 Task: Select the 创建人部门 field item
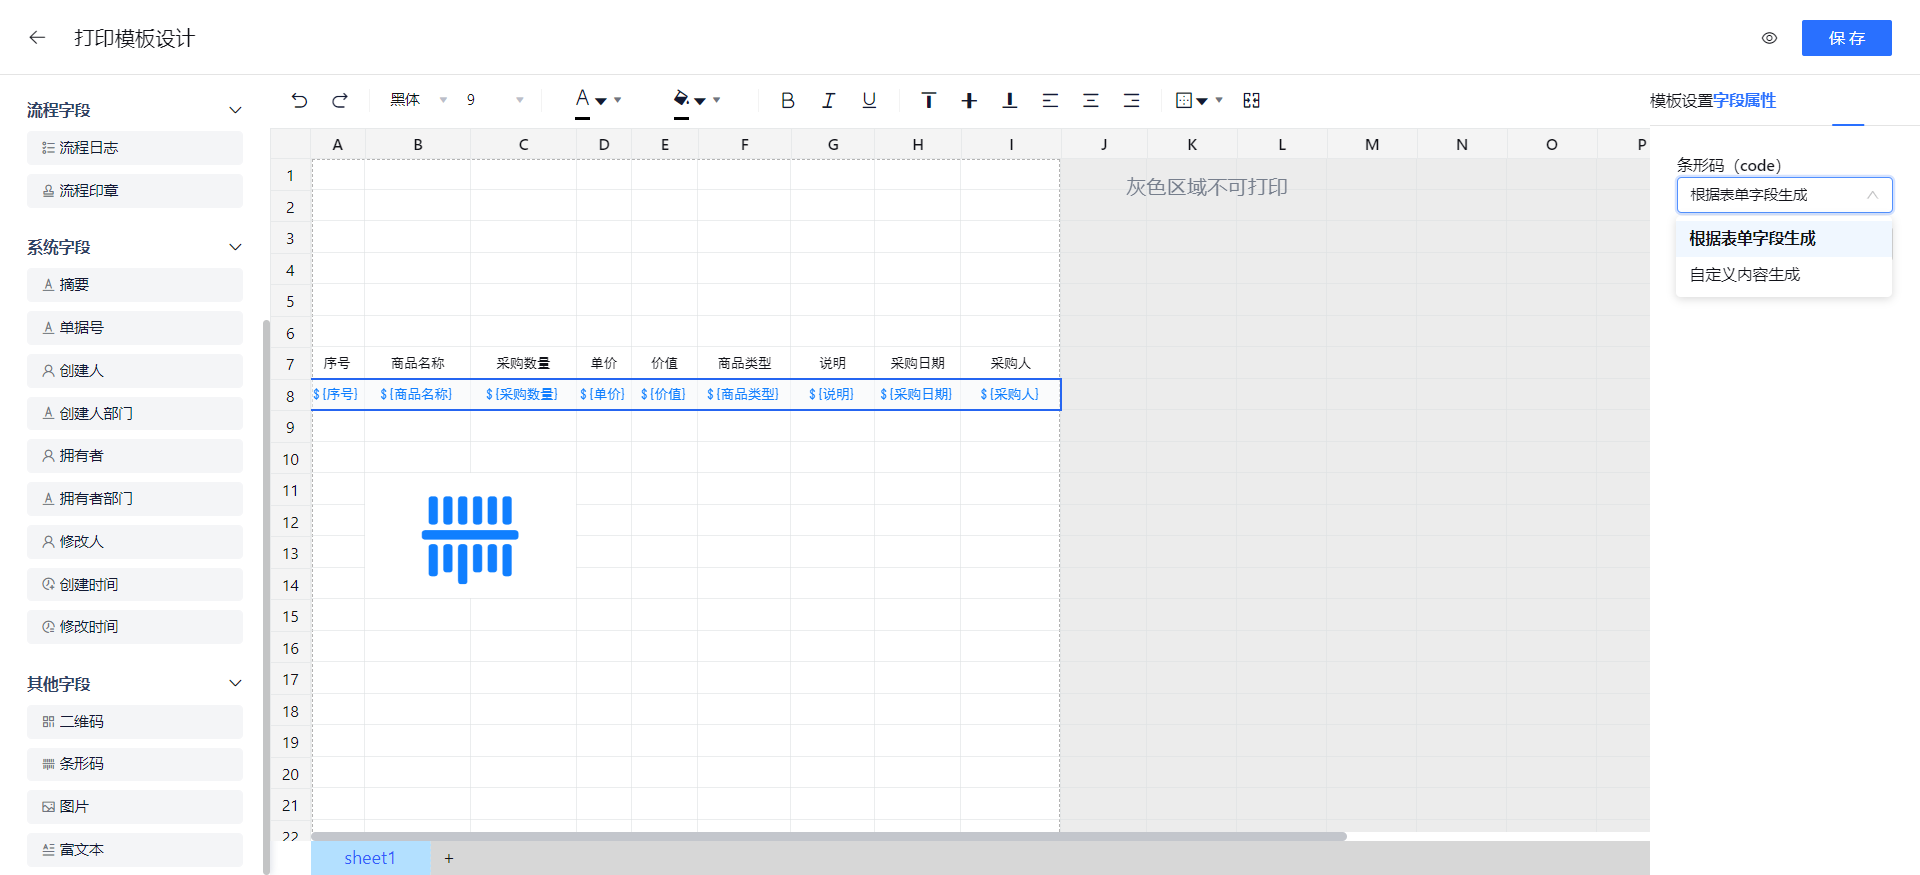click(x=135, y=413)
